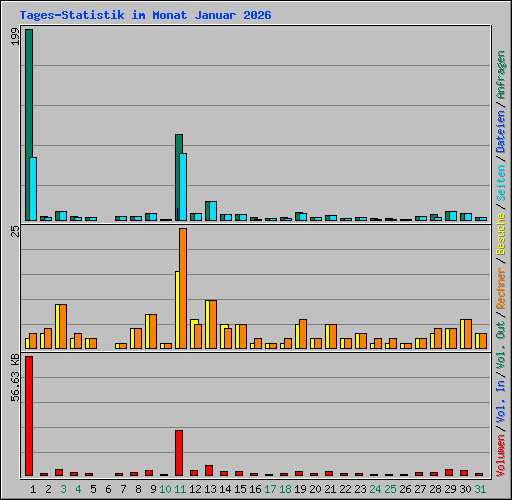512x500 pixels.
Task: Click day label '26' on the axis
Action: [405, 489]
